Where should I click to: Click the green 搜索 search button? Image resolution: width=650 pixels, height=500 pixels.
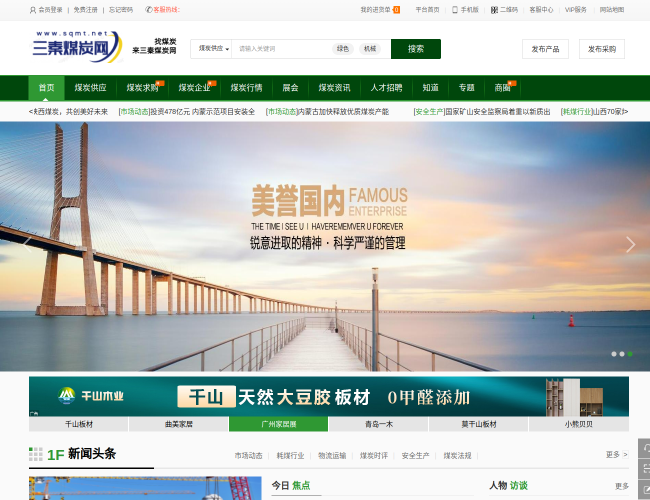415,49
